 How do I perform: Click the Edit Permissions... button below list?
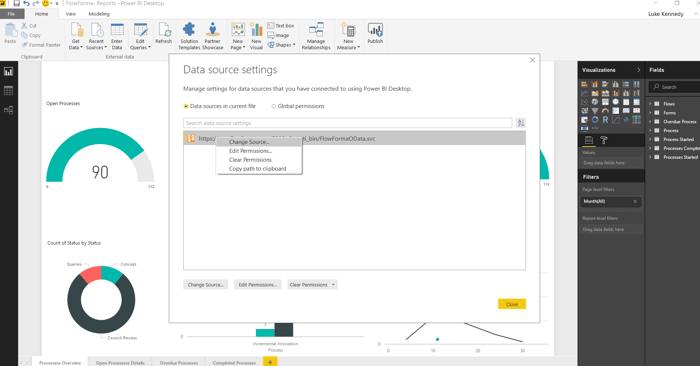pyautogui.click(x=258, y=285)
